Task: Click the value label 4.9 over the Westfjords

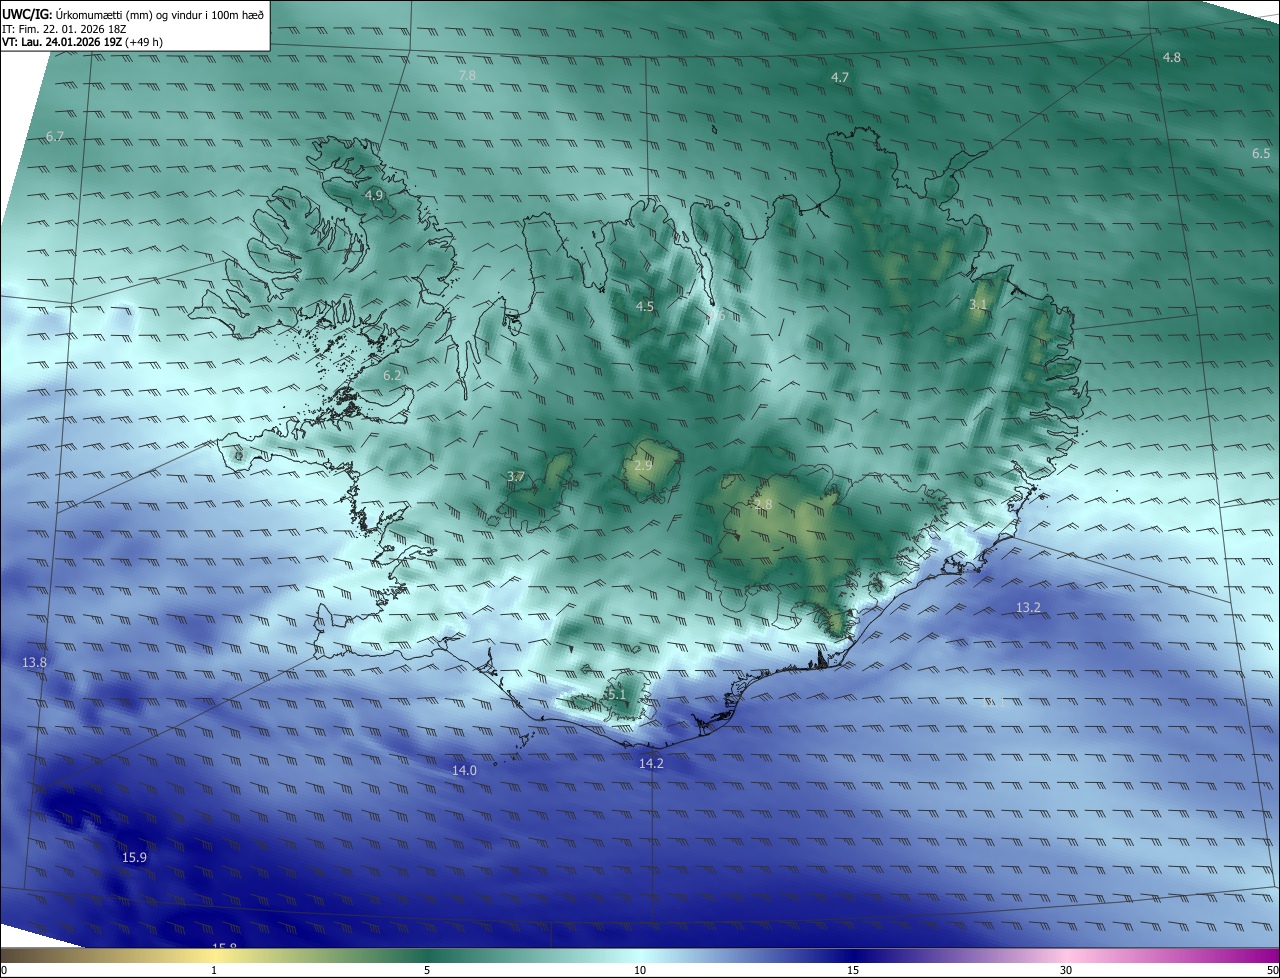Action: tap(374, 195)
